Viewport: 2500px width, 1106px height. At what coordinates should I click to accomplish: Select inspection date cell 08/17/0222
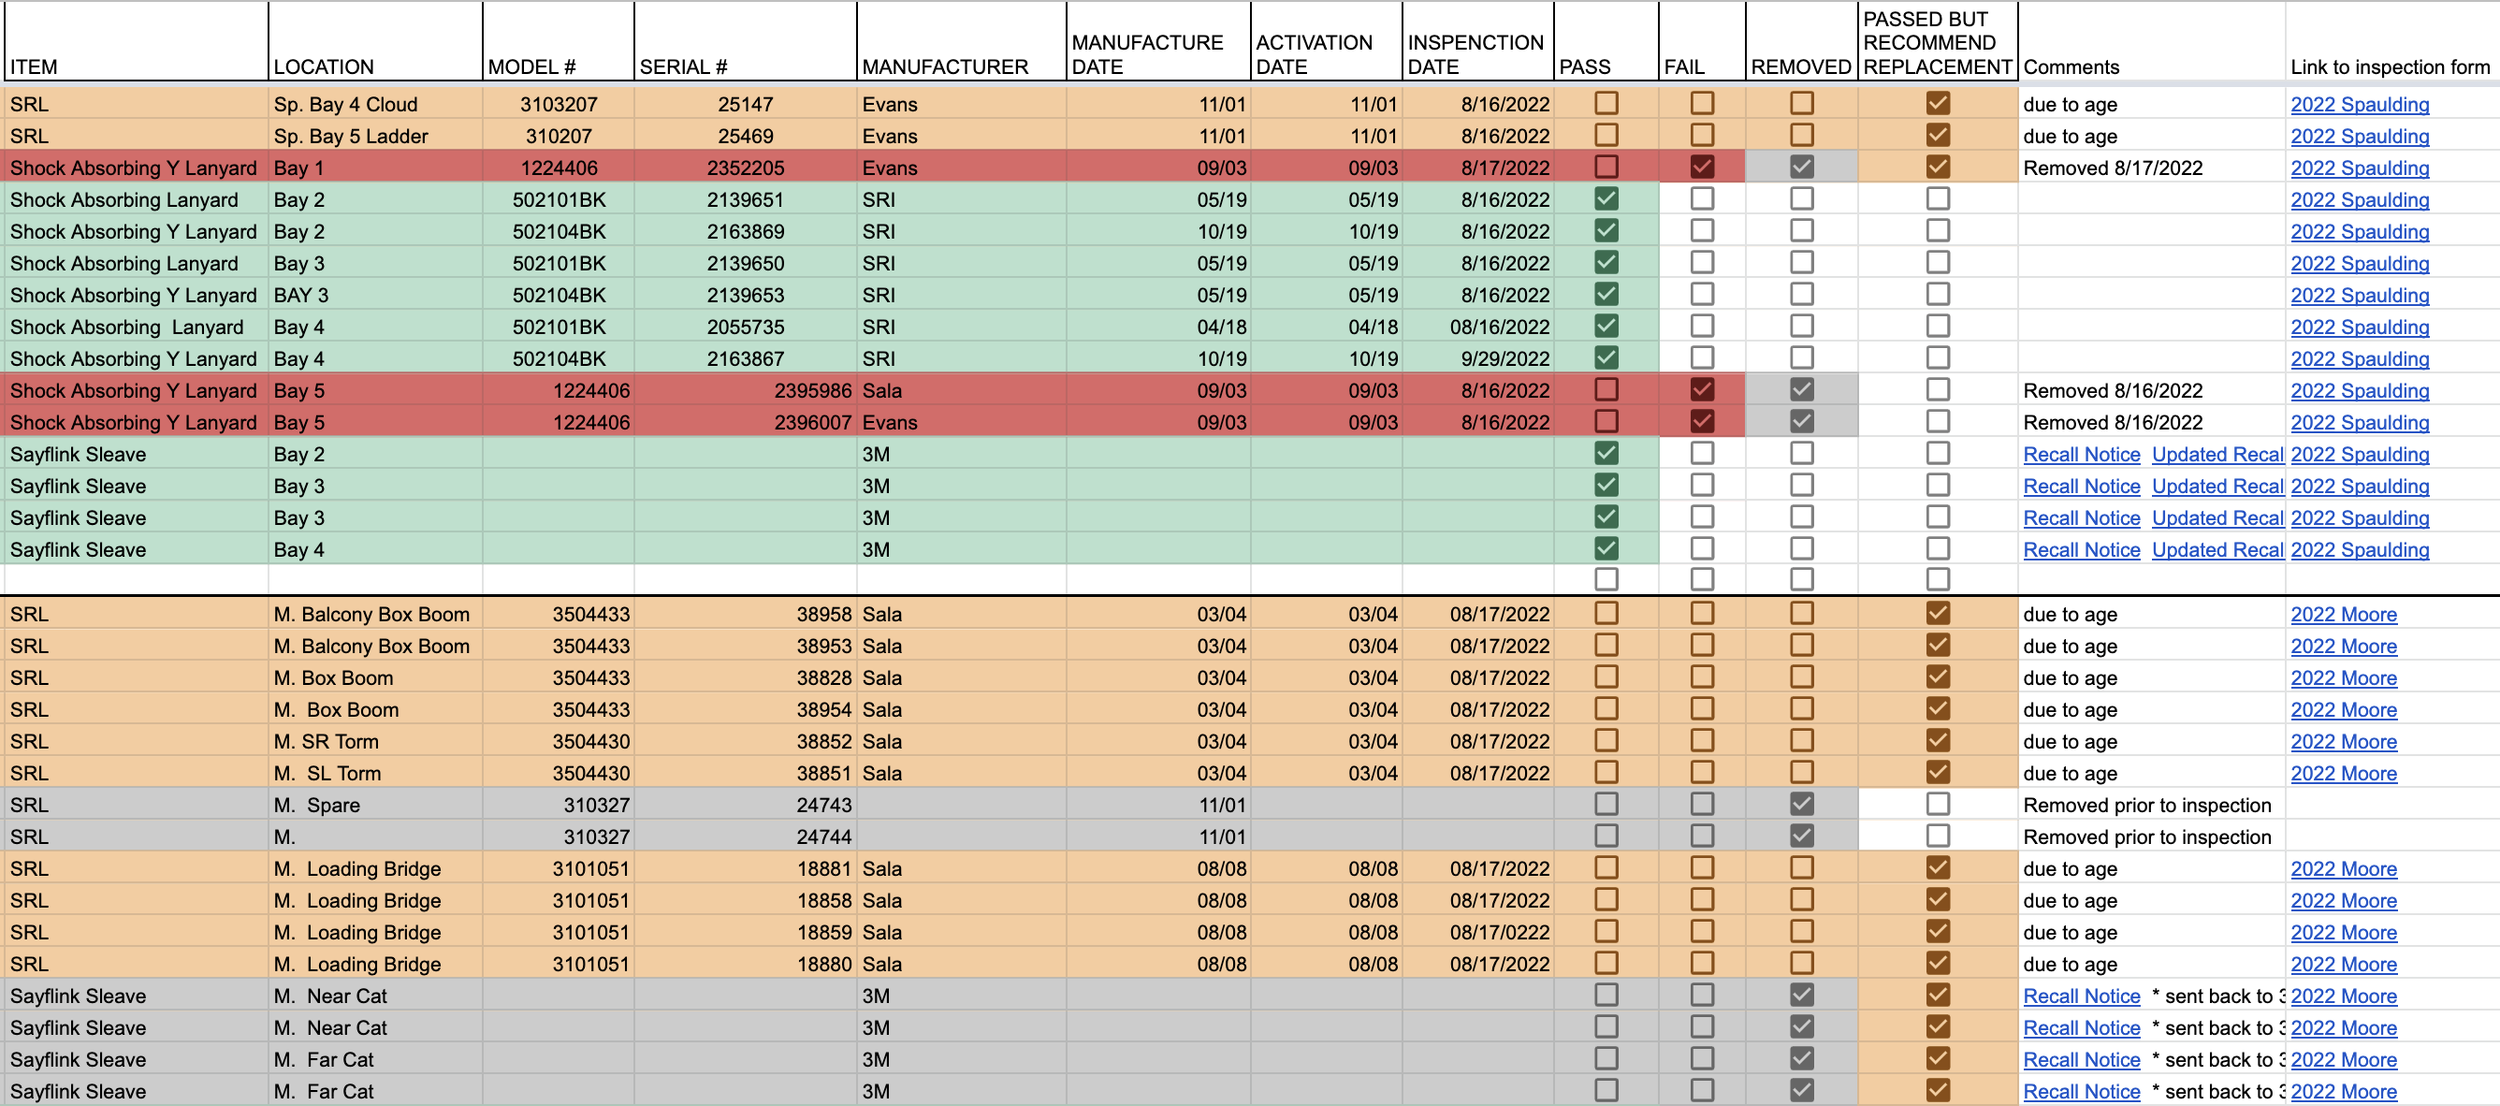click(1478, 932)
